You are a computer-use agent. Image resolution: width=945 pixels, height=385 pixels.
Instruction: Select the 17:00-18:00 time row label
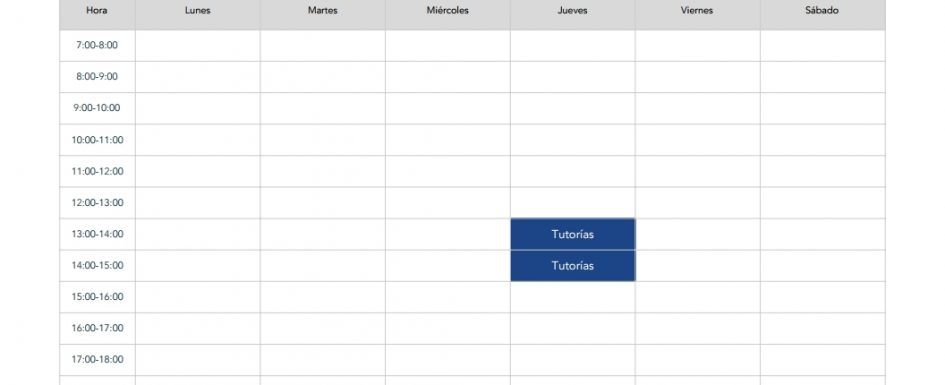click(97, 359)
